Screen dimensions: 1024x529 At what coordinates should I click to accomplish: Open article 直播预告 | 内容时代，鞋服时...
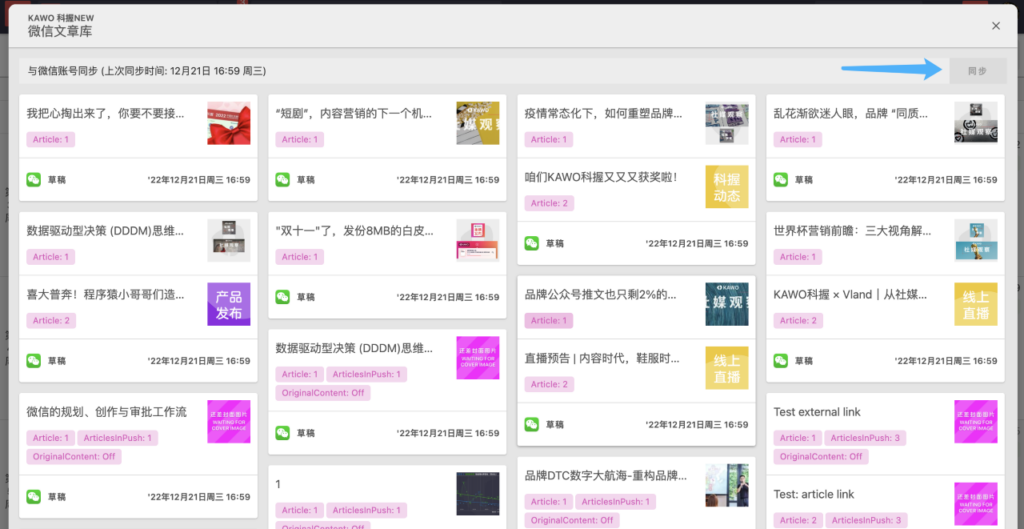[x=602, y=359]
